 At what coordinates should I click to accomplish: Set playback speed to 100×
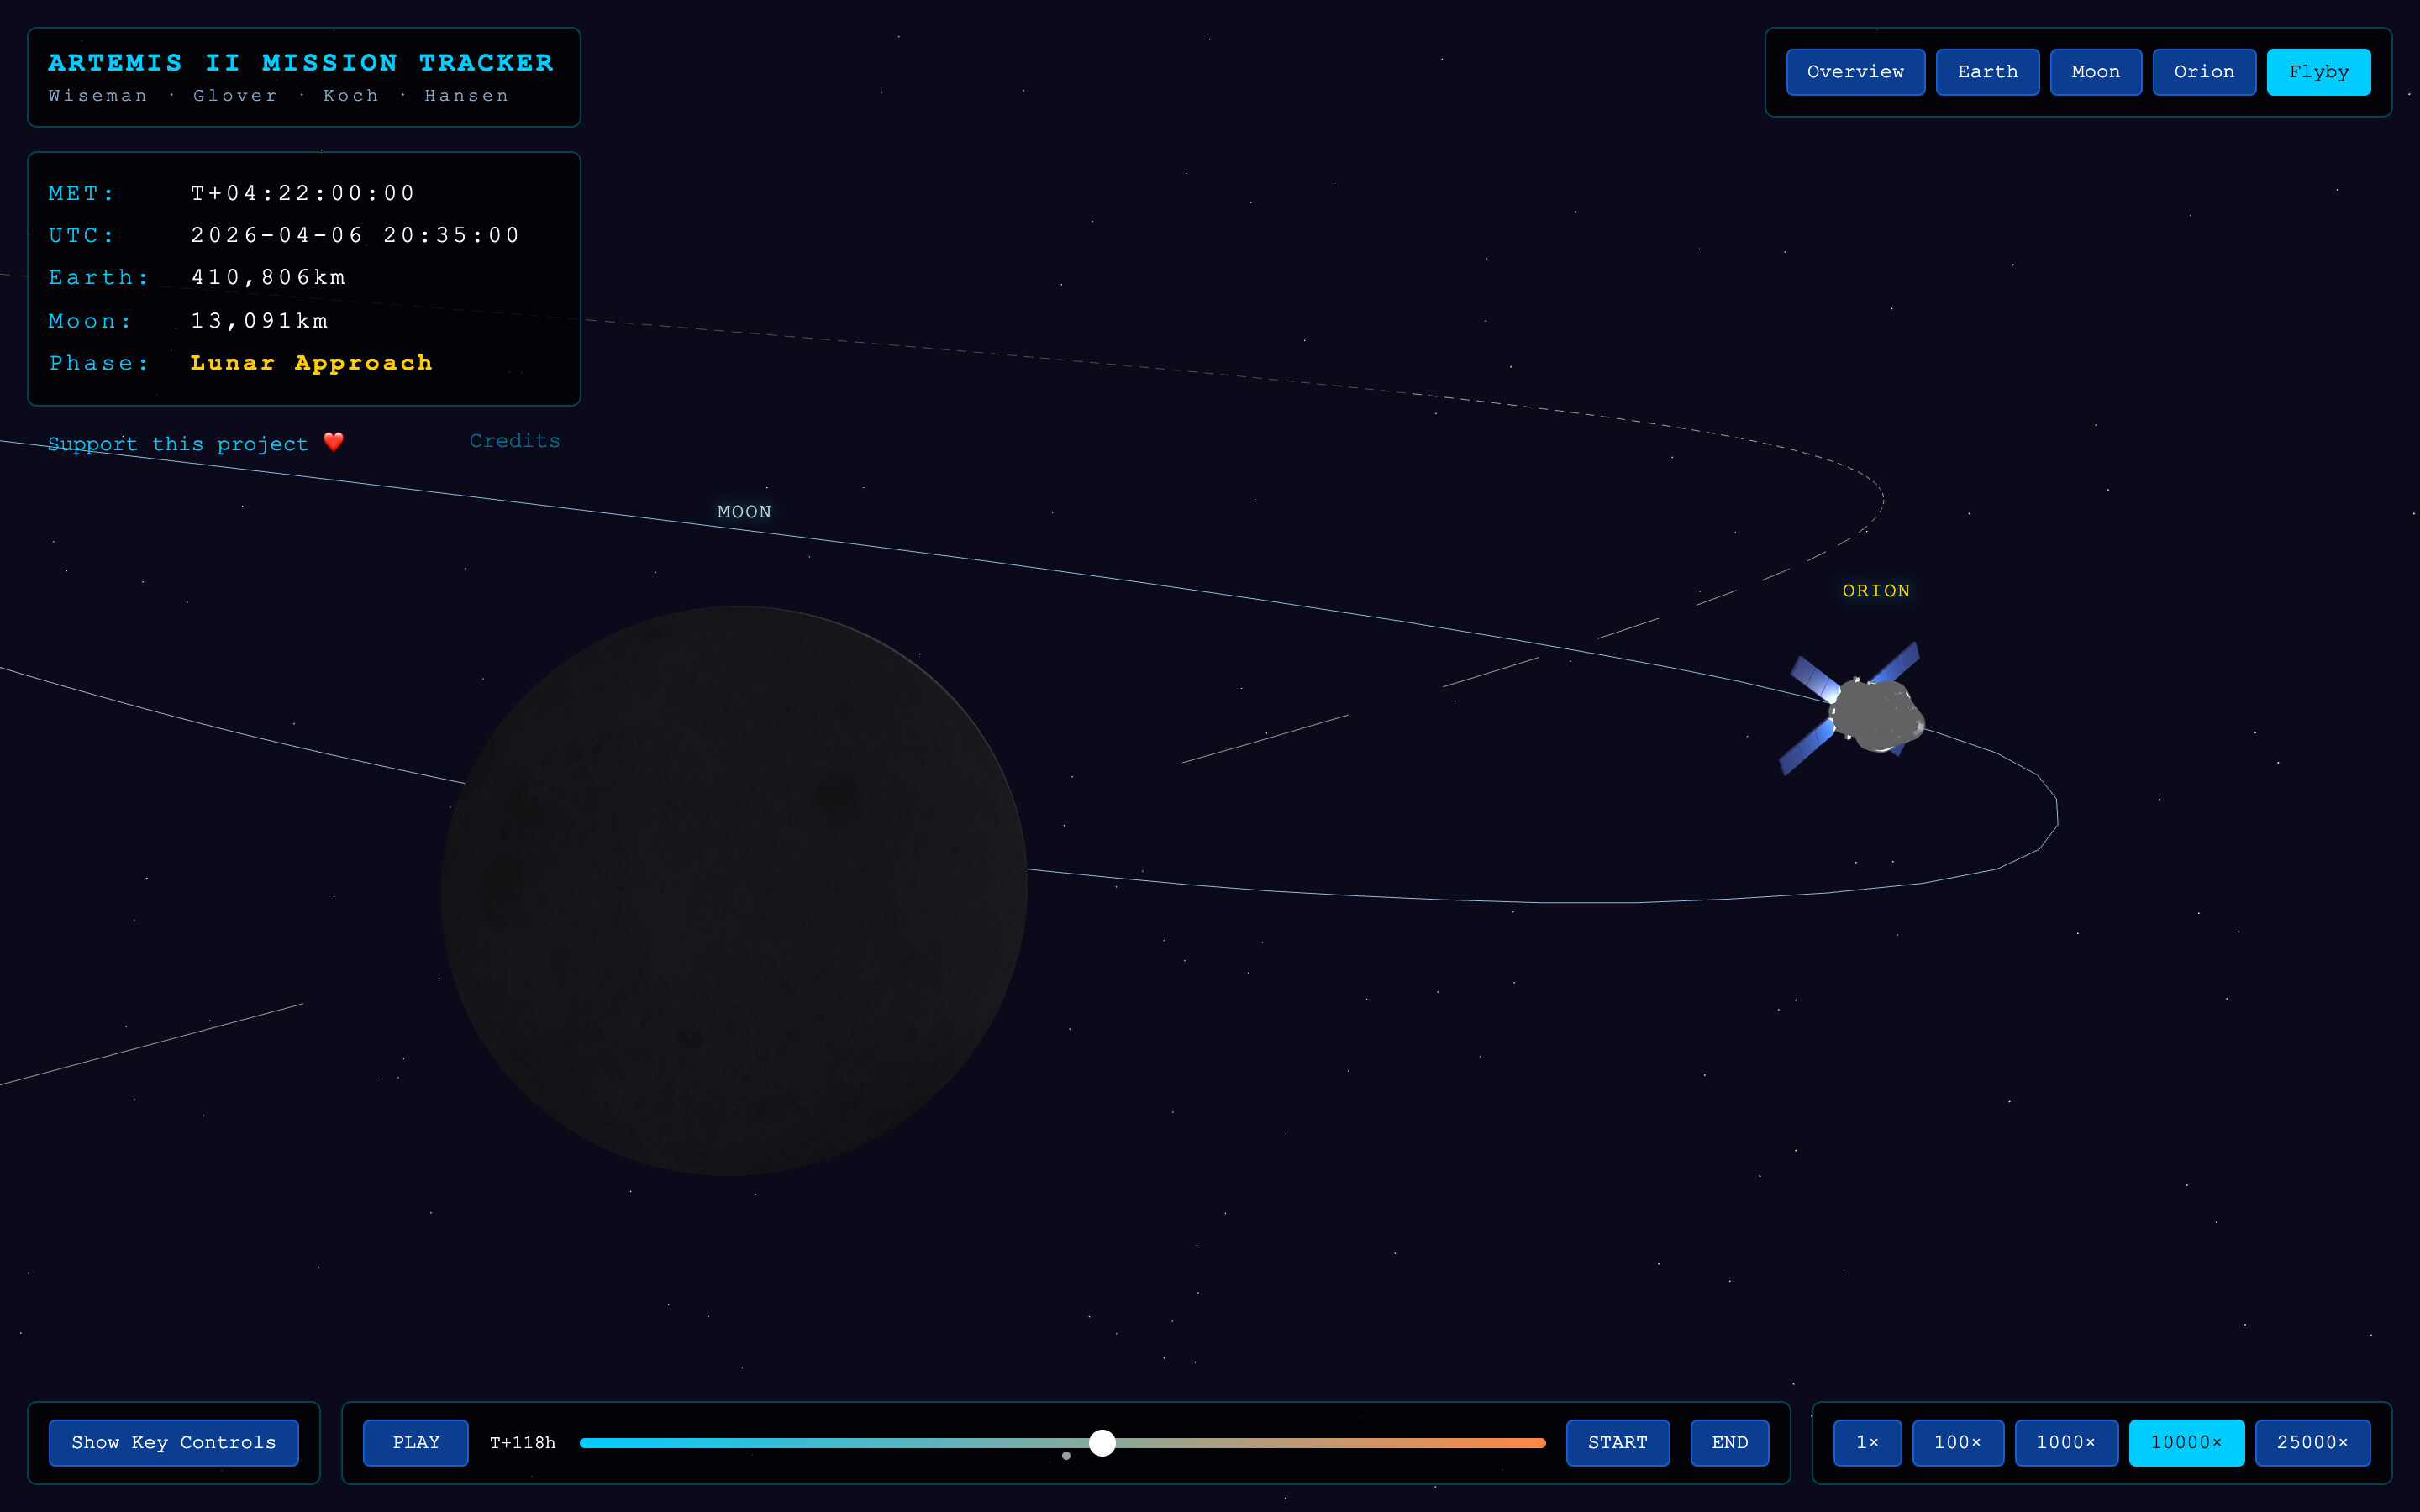pyautogui.click(x=1957, y=1442)
